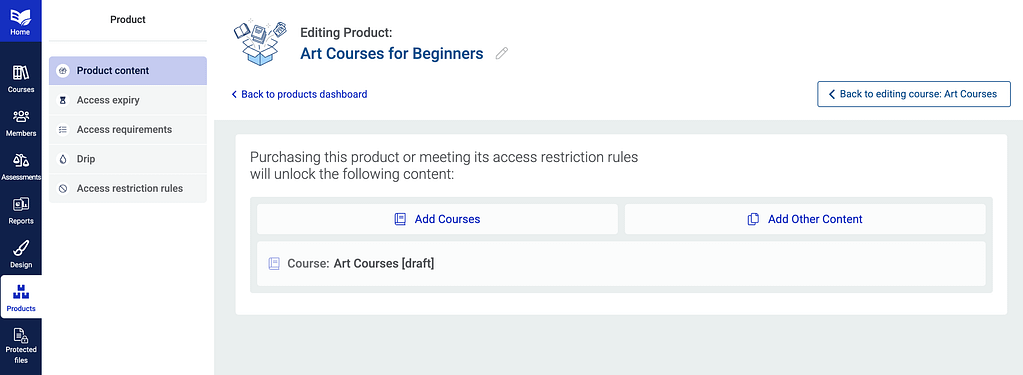1023x375 pixels.
Task: Open Access requirements settings
Action: coord(128,130)
